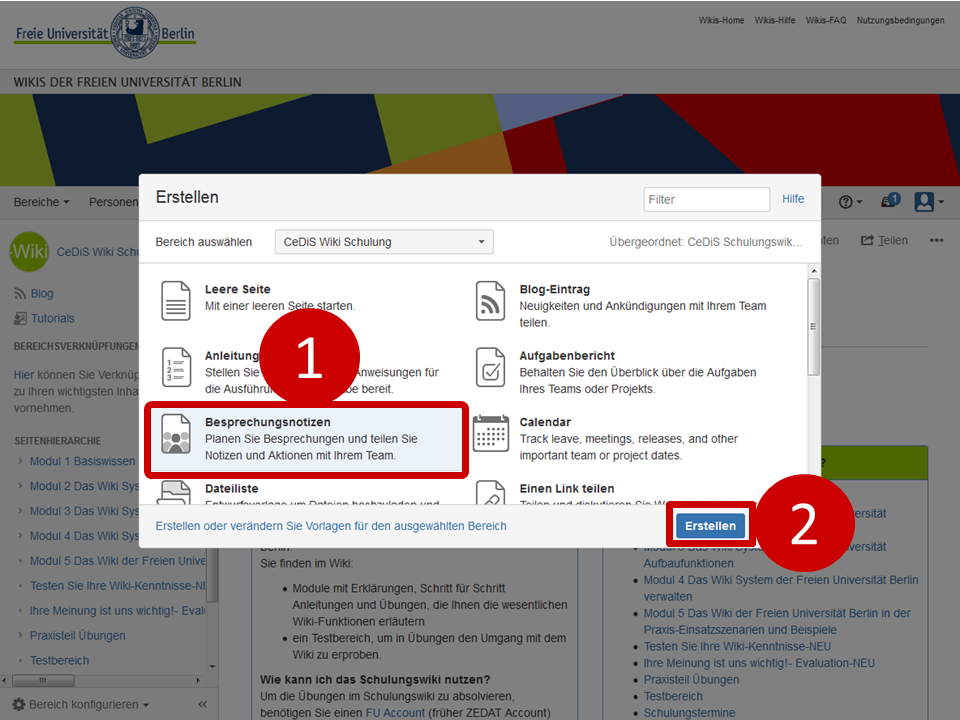
Task: Open Testen Sie Ihre Wiki-Kenntnisse sidebar item
Action: [x=118, y=586]
